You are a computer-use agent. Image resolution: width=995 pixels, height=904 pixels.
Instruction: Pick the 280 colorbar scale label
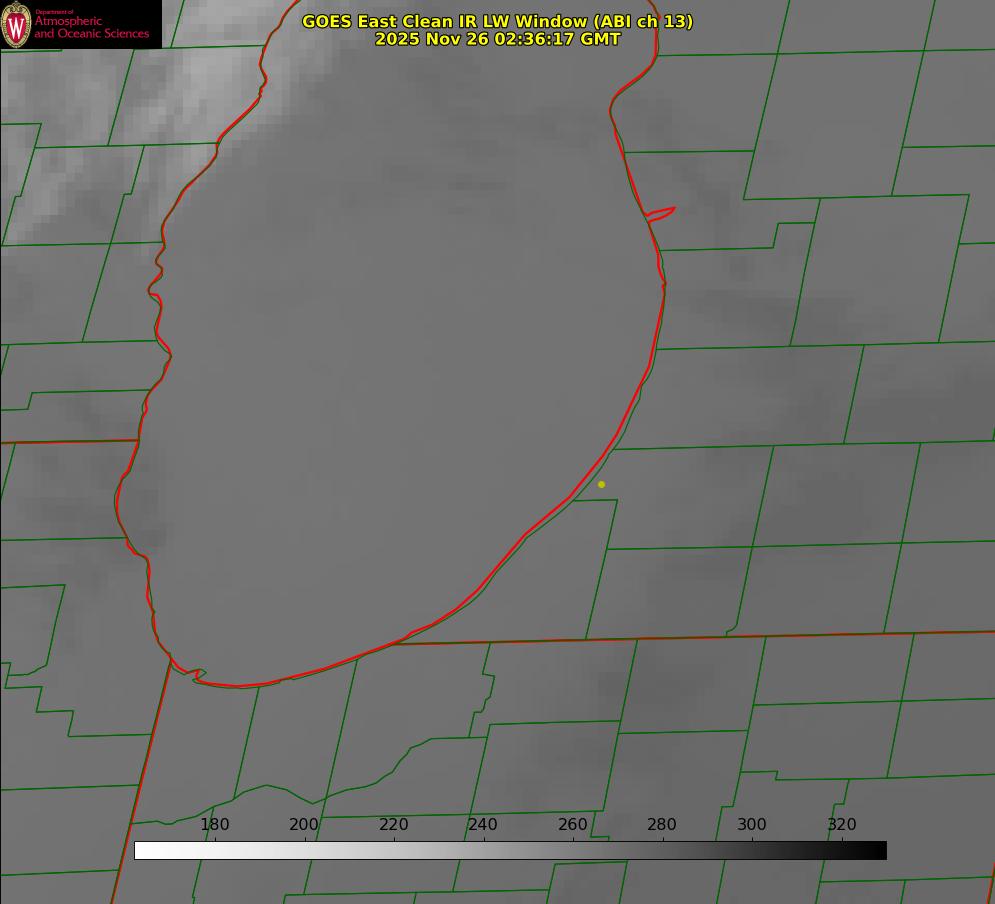(662, 824)
